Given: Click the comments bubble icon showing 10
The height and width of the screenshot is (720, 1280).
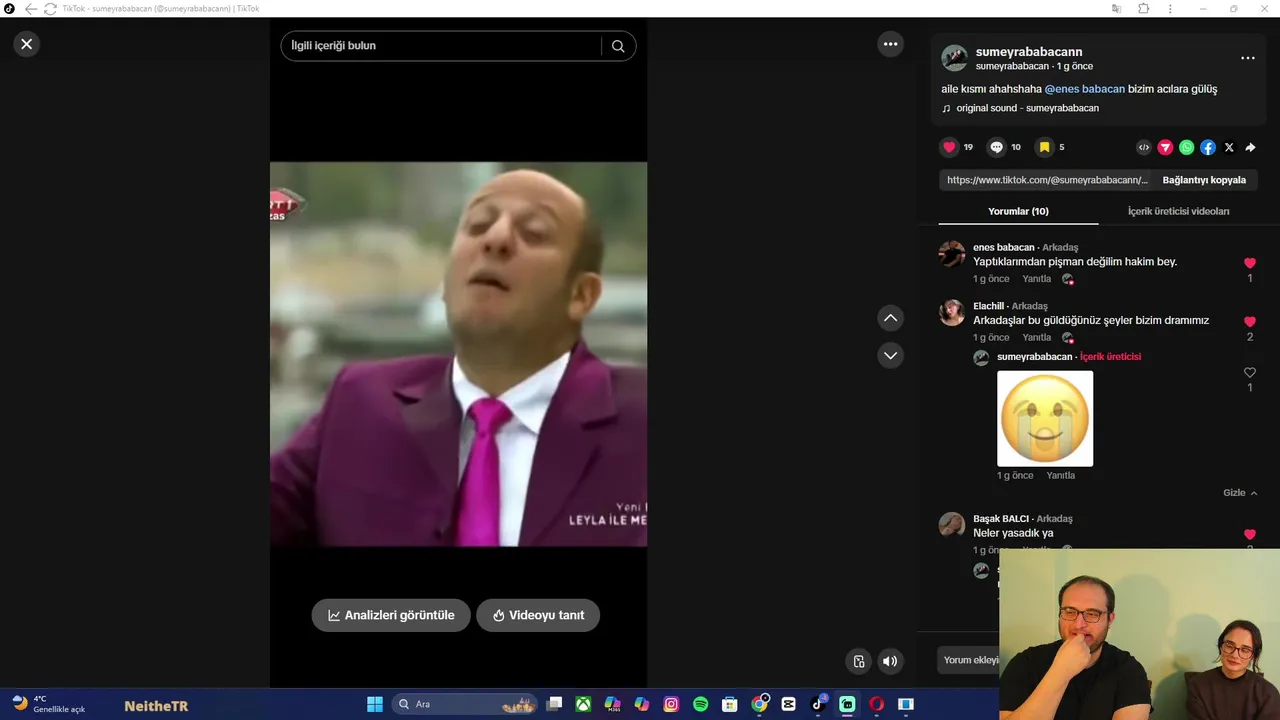Looking at the screenshot, I should (996, 147).
